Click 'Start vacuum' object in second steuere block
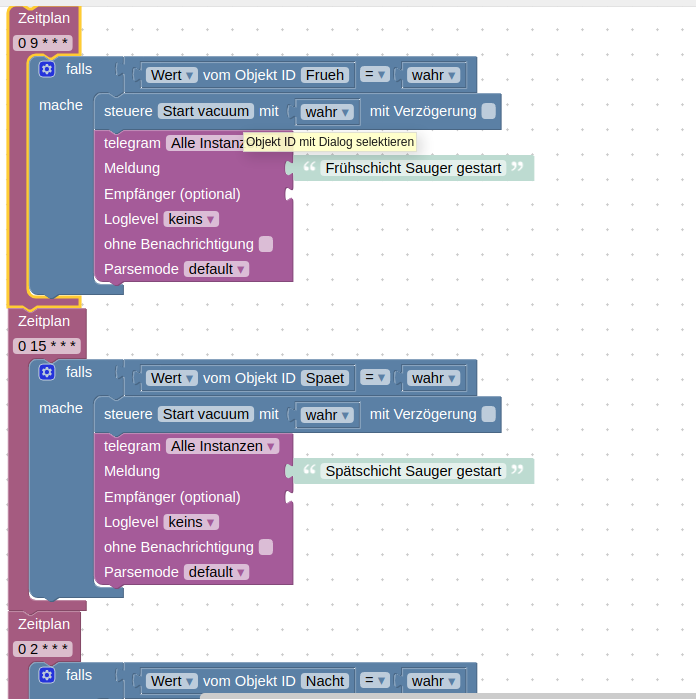This screenshot has width=696, height=699. pyautogui.click(x=206, y=414)
